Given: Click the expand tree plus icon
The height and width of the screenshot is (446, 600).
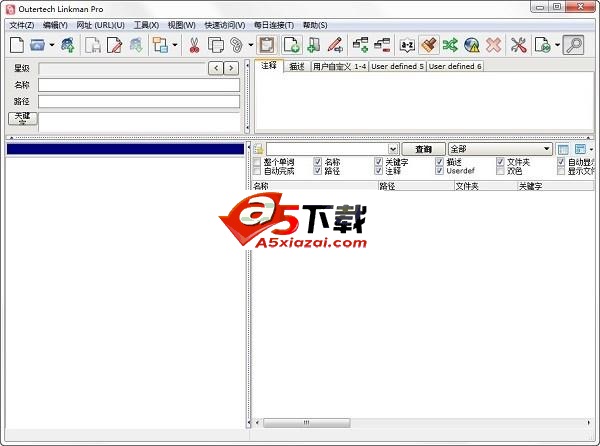Looking at the screenshot, I should pyautogui.click(x=360, y=45).
